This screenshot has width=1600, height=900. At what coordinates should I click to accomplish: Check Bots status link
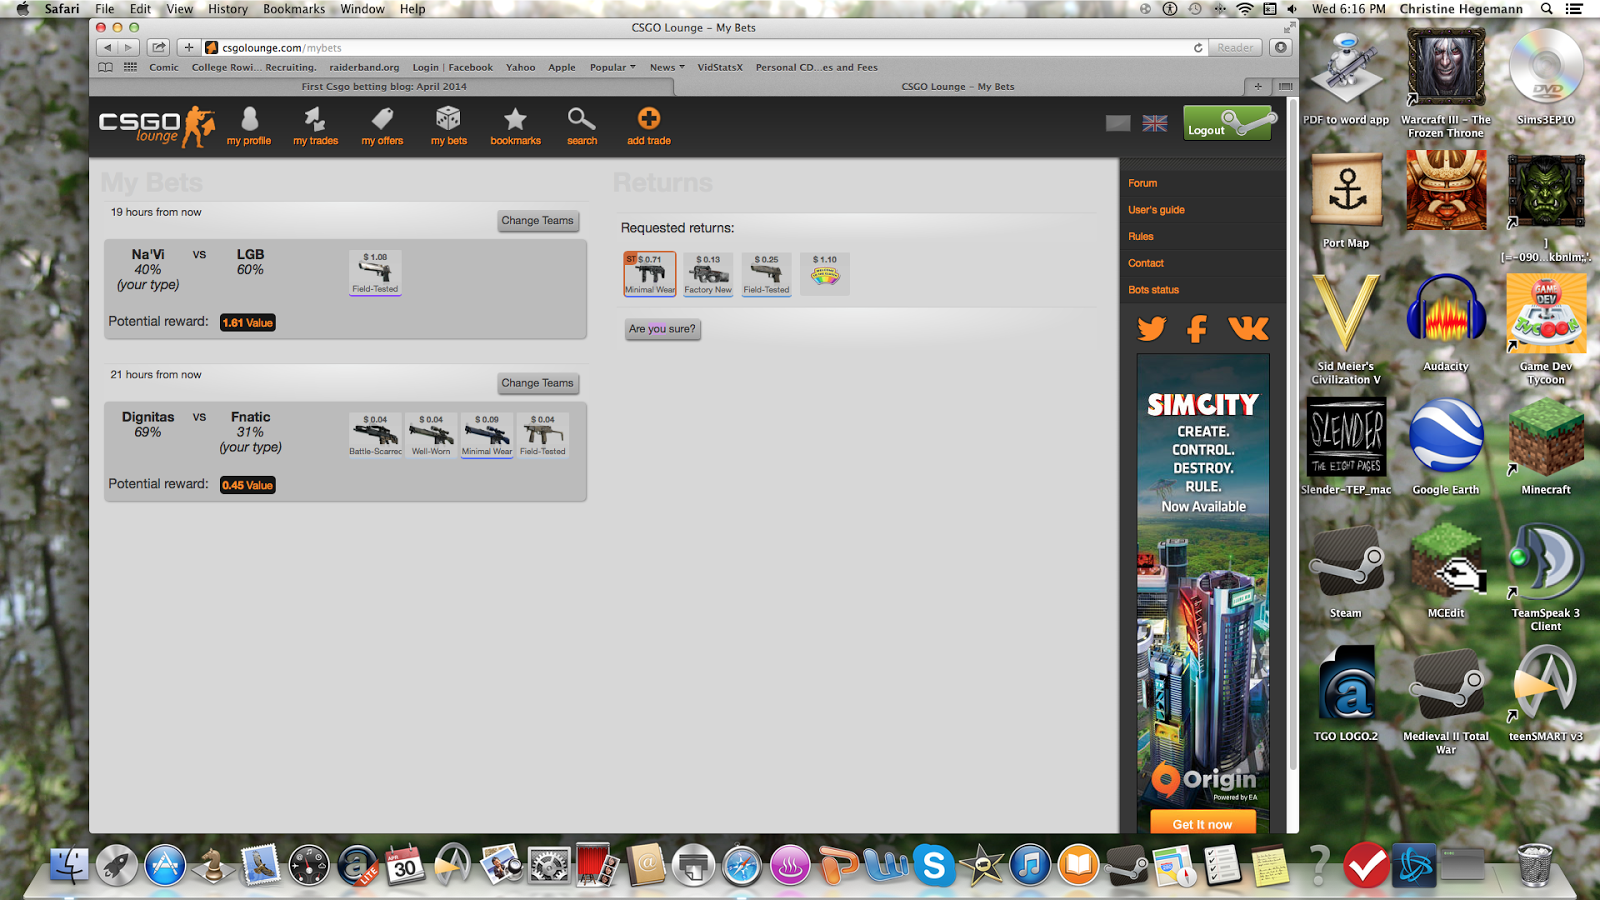coord(1153,290)
